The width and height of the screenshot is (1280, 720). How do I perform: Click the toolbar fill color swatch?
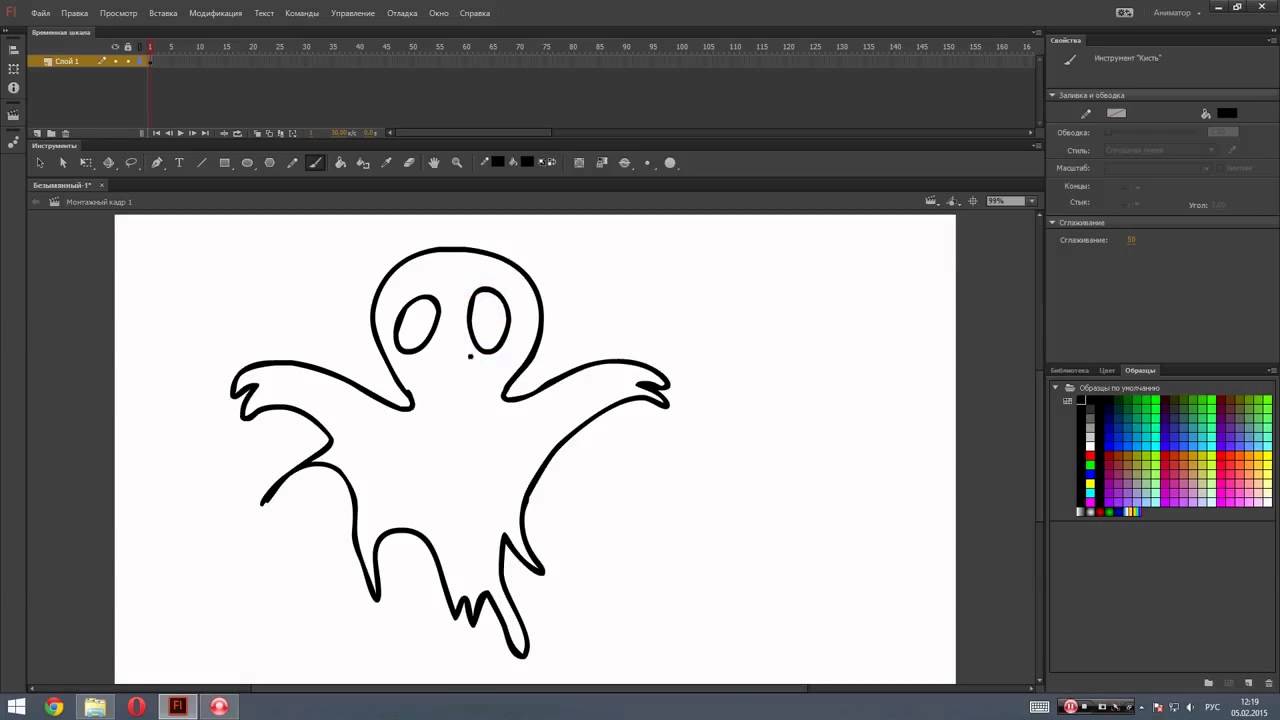(x=527, y=162)
